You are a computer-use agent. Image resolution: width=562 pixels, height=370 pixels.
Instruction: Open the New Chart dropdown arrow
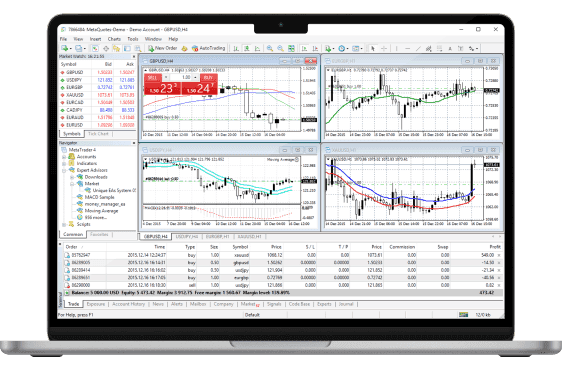click(x=71, y=48)
